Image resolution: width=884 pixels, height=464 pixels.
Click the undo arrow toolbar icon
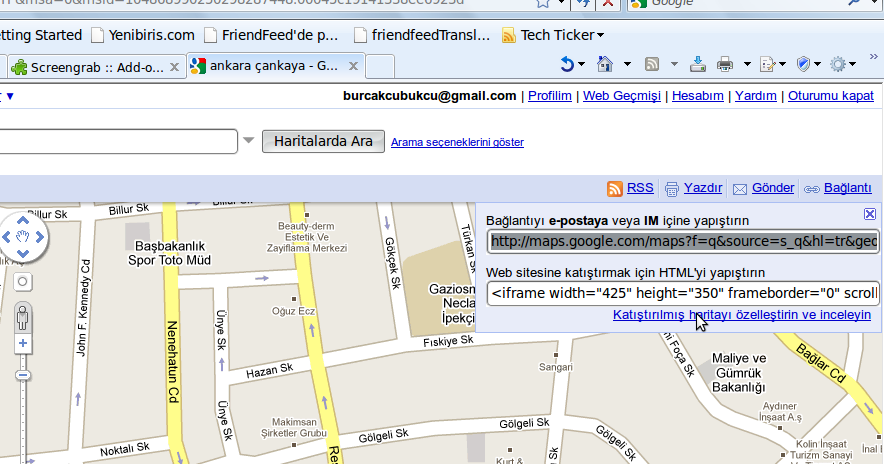coord(567,64)
